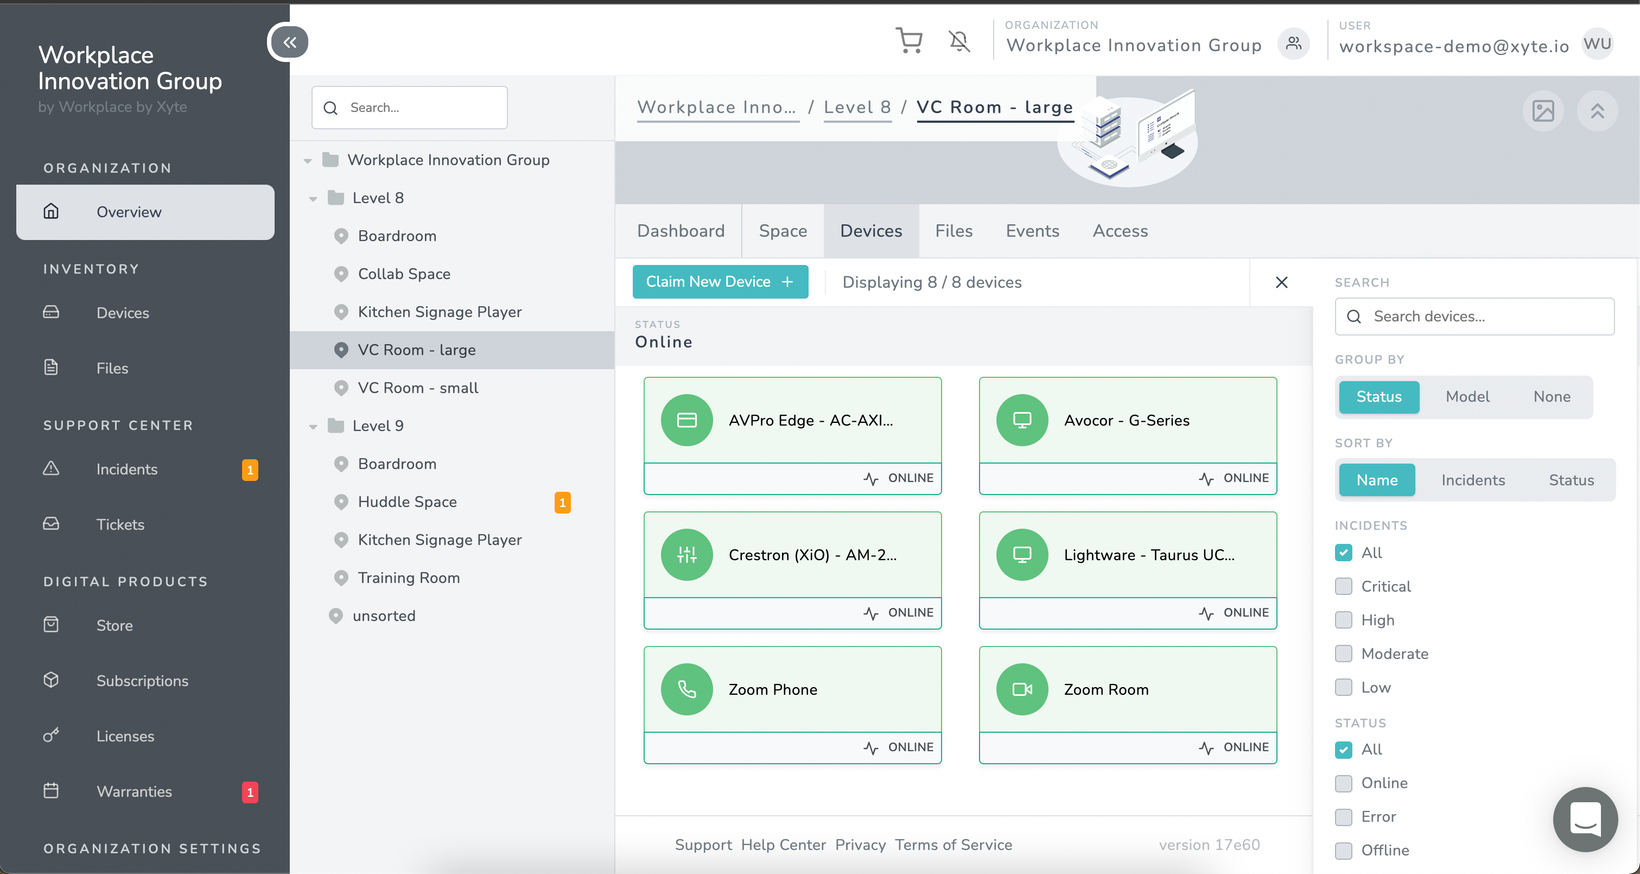Group devices by Status
The image size is (1640, 874).
point(1378,397)
